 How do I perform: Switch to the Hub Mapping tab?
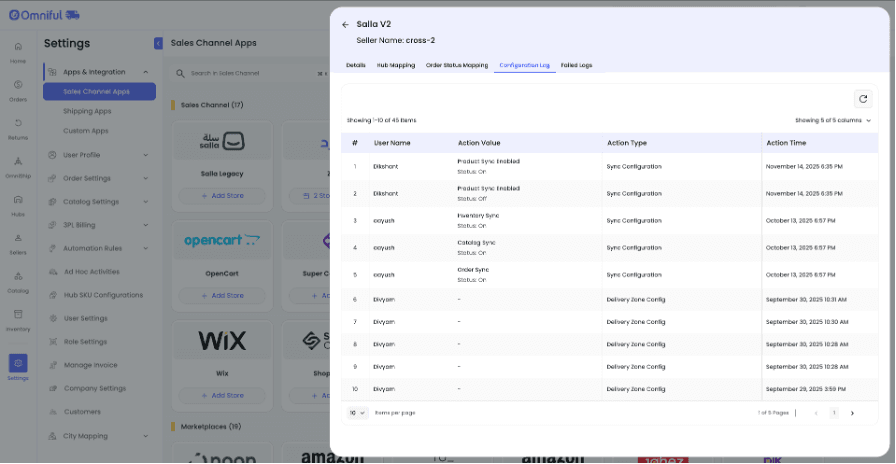(395, 65)
